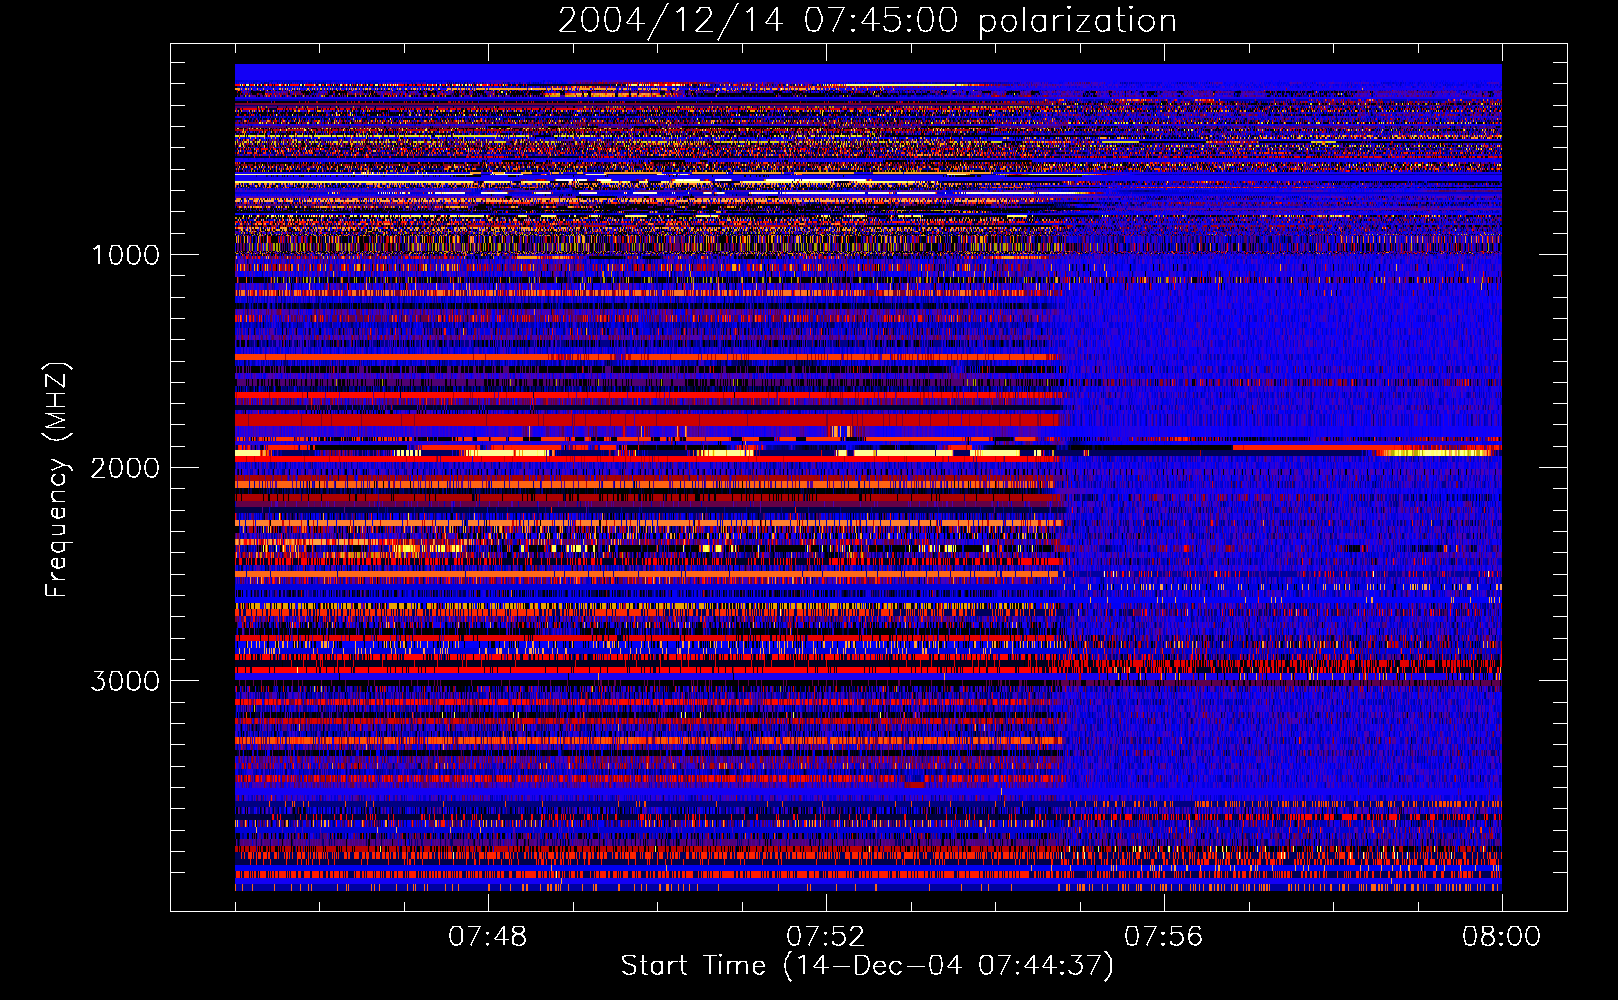Click the 1000 frequency tick label

pos(125,255)
